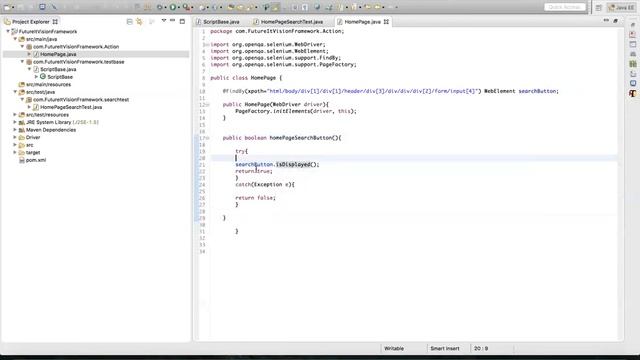Close the HomePage.java editor tab

[x=386, y=22]
